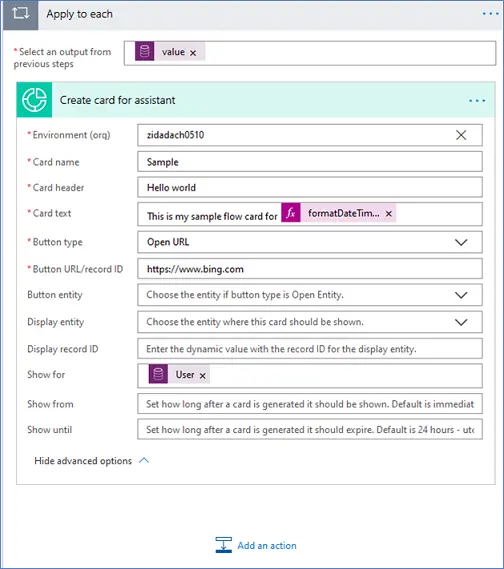Click the Card name field
Screen dimensions: 504x569
(310, 162)
